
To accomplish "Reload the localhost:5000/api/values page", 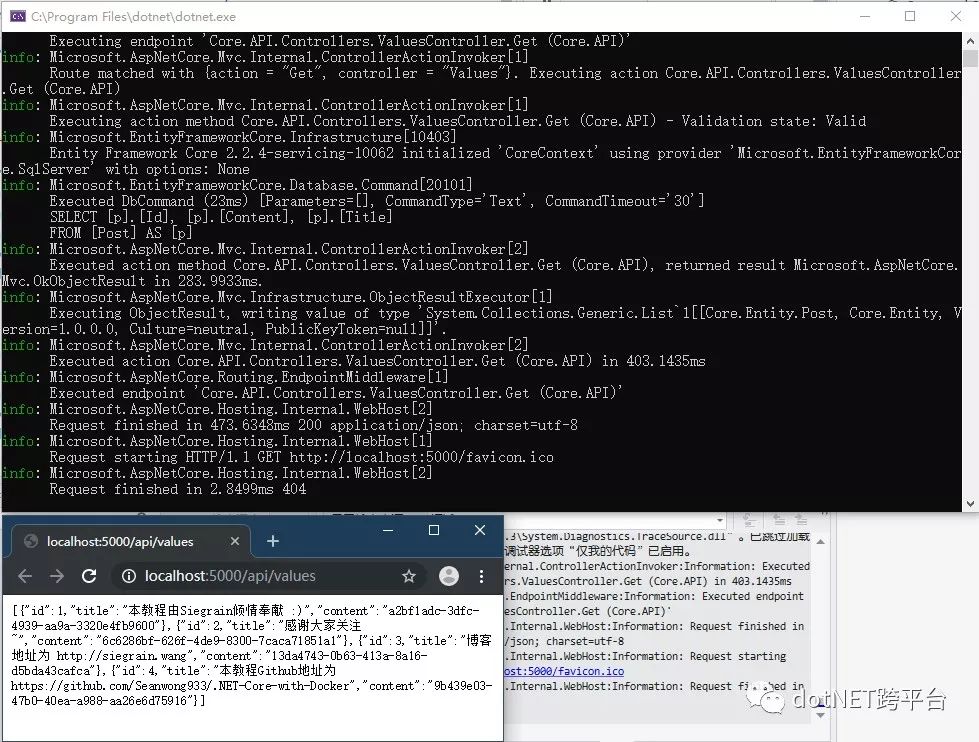I will (x=89, y=576).
